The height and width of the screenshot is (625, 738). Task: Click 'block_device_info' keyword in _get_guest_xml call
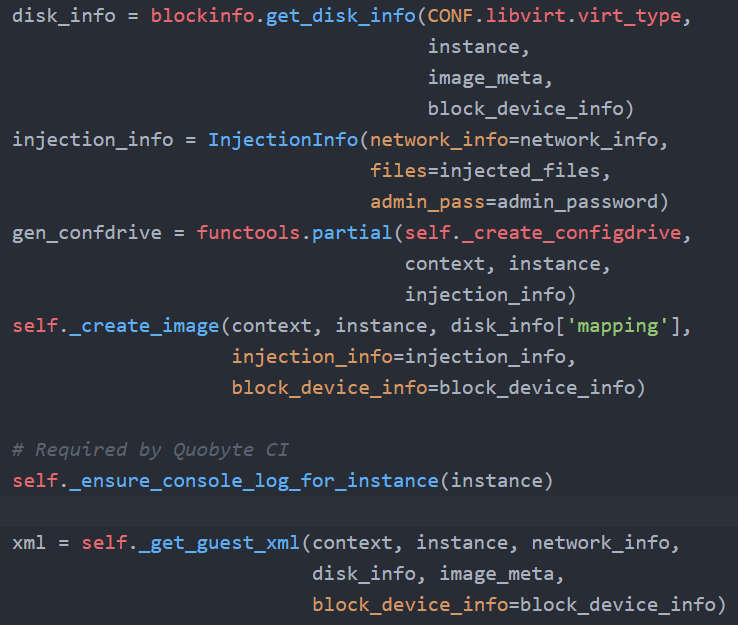(410, 606)
